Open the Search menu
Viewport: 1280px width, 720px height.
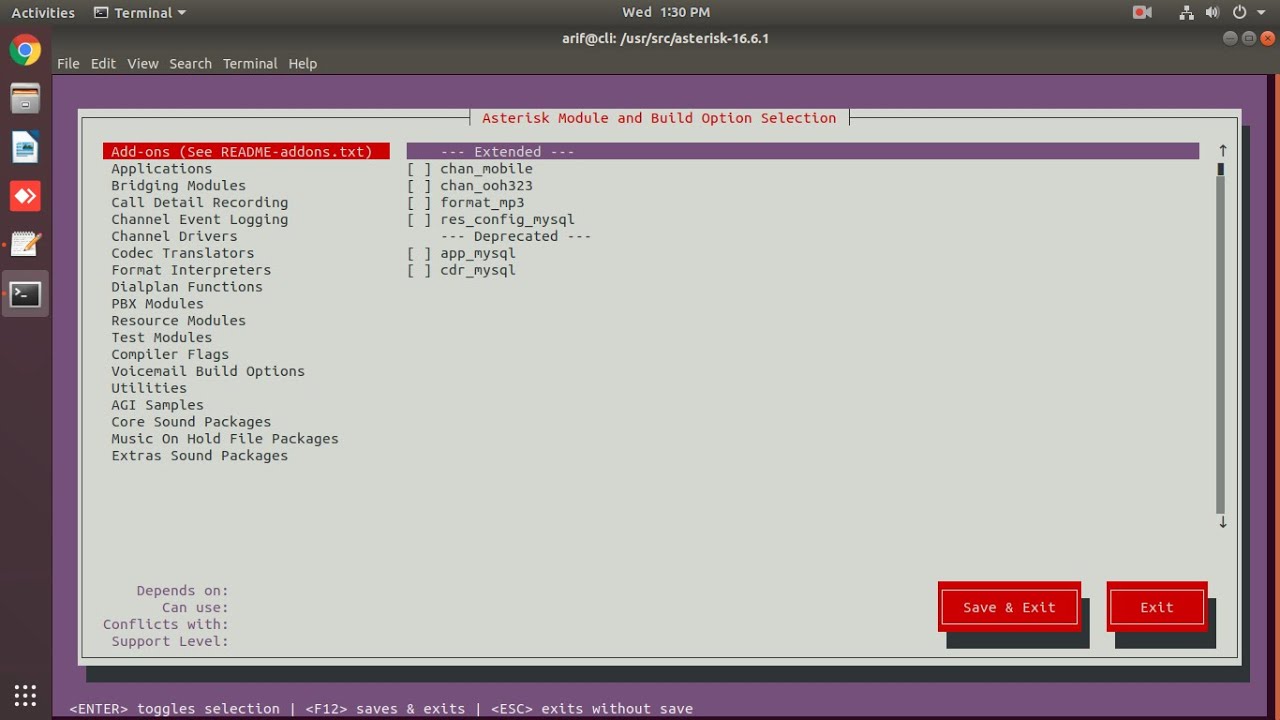pyautogui.click(x=190, y=63)
